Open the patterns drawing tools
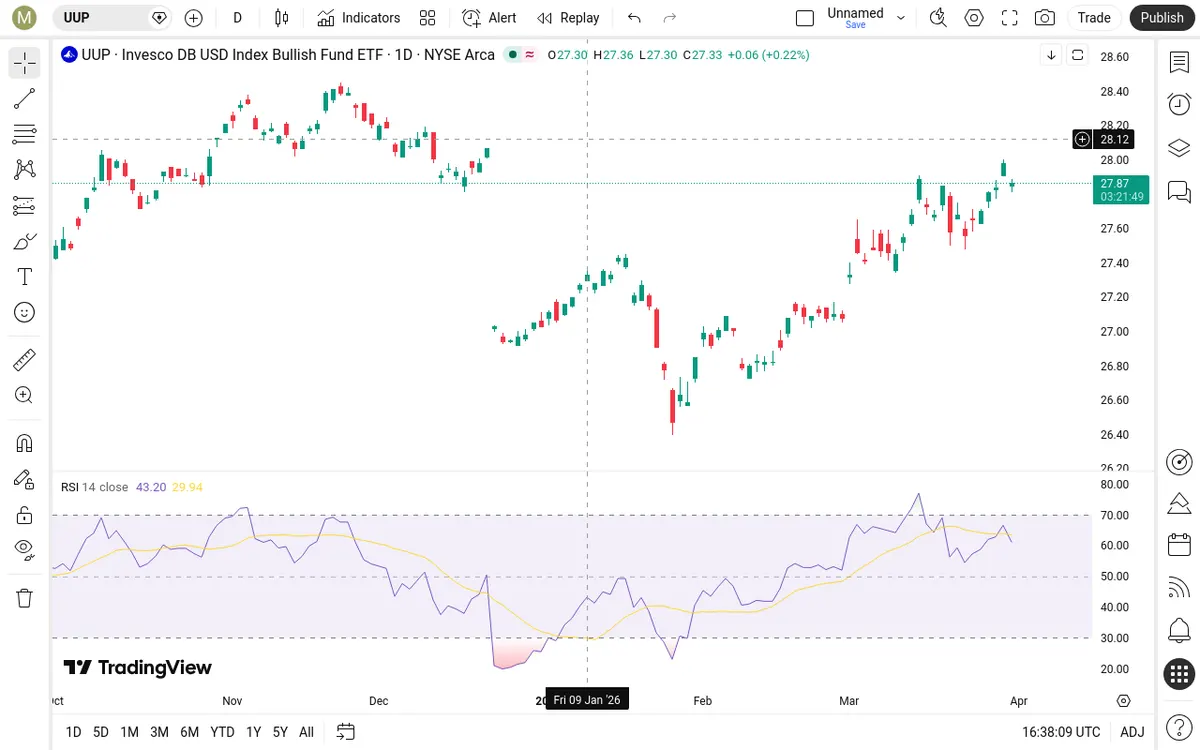The image size is (1200, 750). point(25,170)
